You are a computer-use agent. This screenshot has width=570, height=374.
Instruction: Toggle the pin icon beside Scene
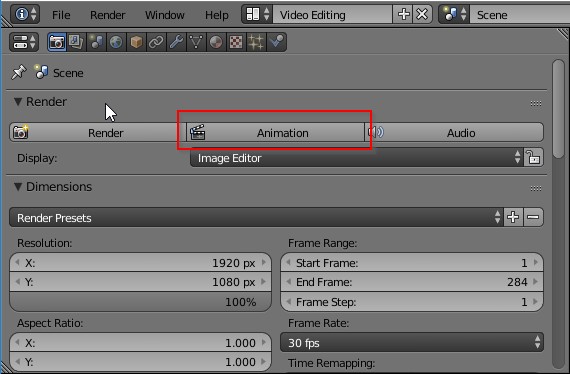tap(19, 72)
